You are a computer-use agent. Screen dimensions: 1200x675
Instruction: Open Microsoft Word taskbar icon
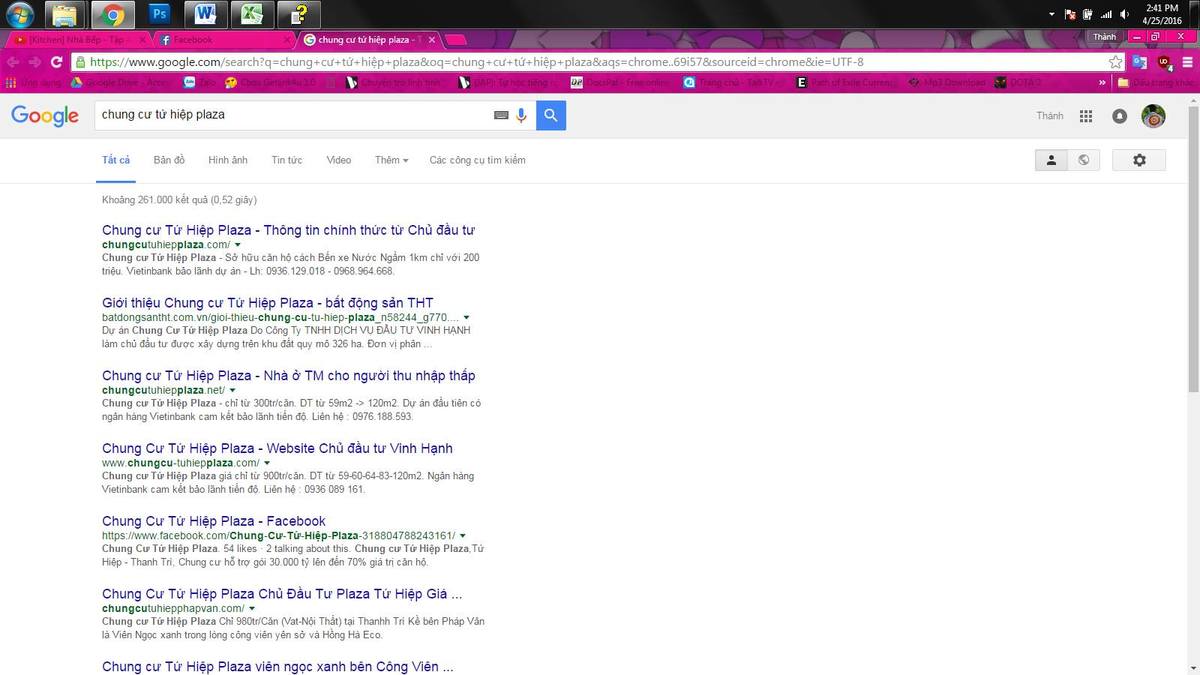[x=206, y=14]
